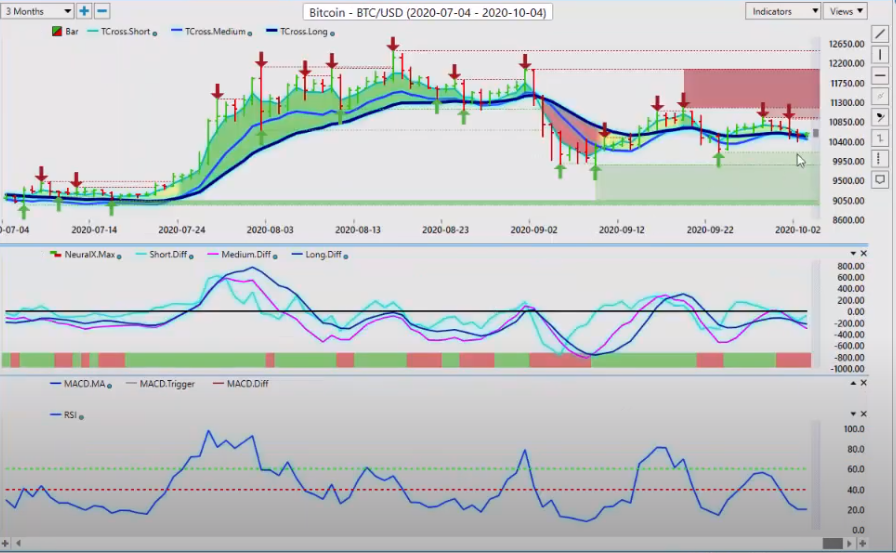Open the 3 Months time range dropdown
The image size is (896, 553).
point(37,11)
